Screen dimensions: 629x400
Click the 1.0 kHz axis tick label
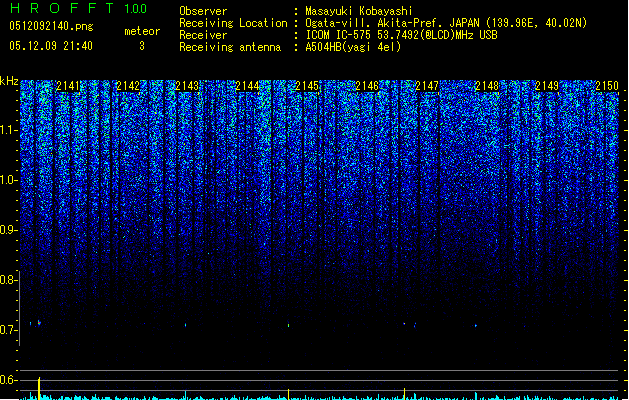pyautogui.click(x=8, y=180)
